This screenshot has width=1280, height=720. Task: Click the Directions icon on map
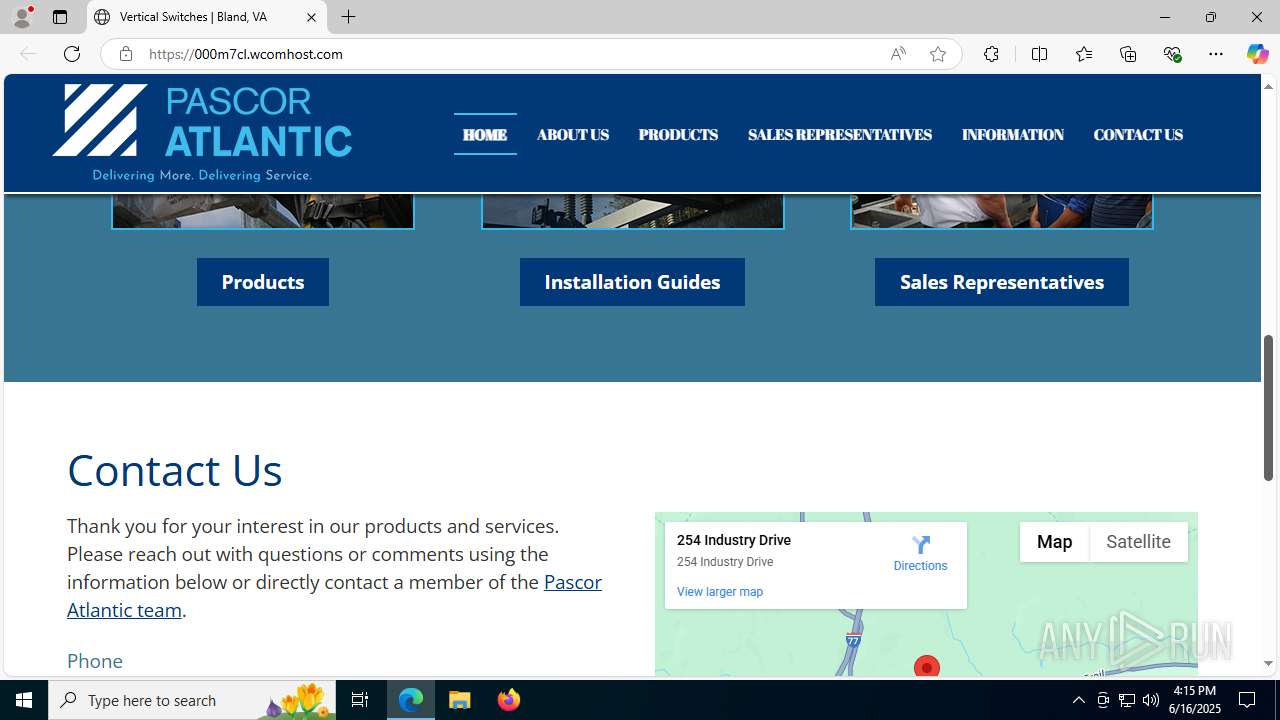(920, 545)
